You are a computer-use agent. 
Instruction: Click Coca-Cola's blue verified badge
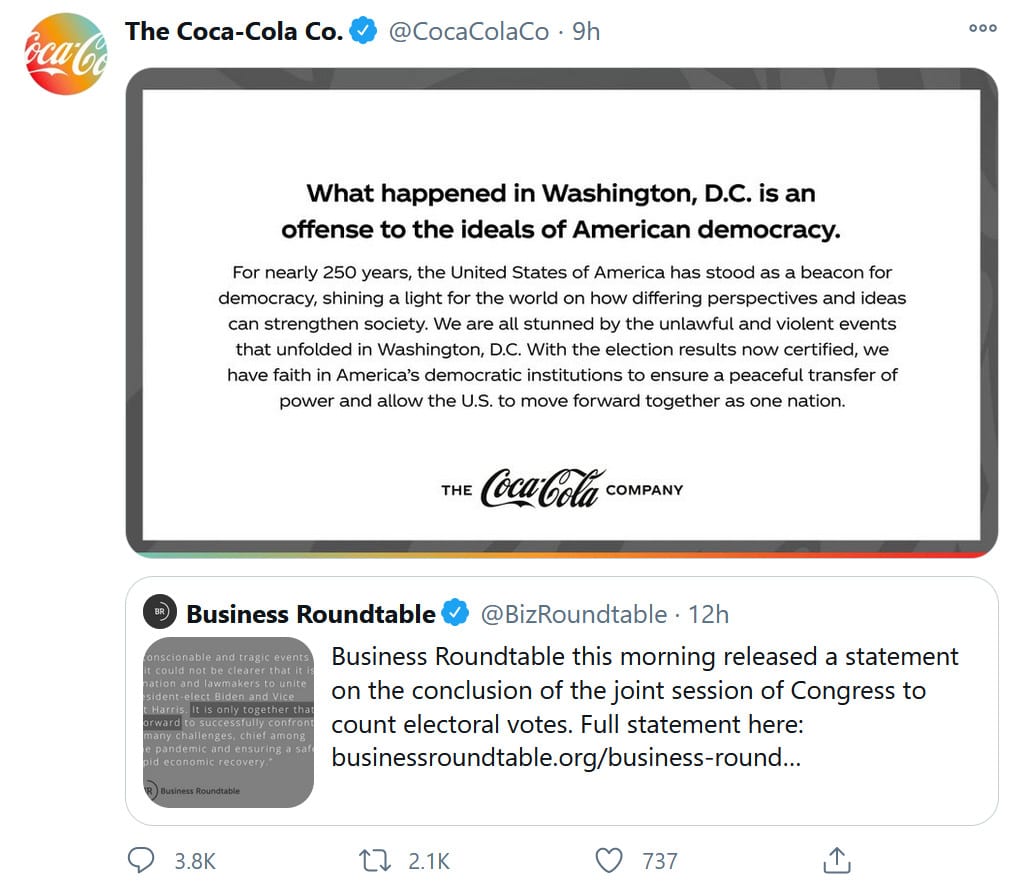tap(362, 32)
